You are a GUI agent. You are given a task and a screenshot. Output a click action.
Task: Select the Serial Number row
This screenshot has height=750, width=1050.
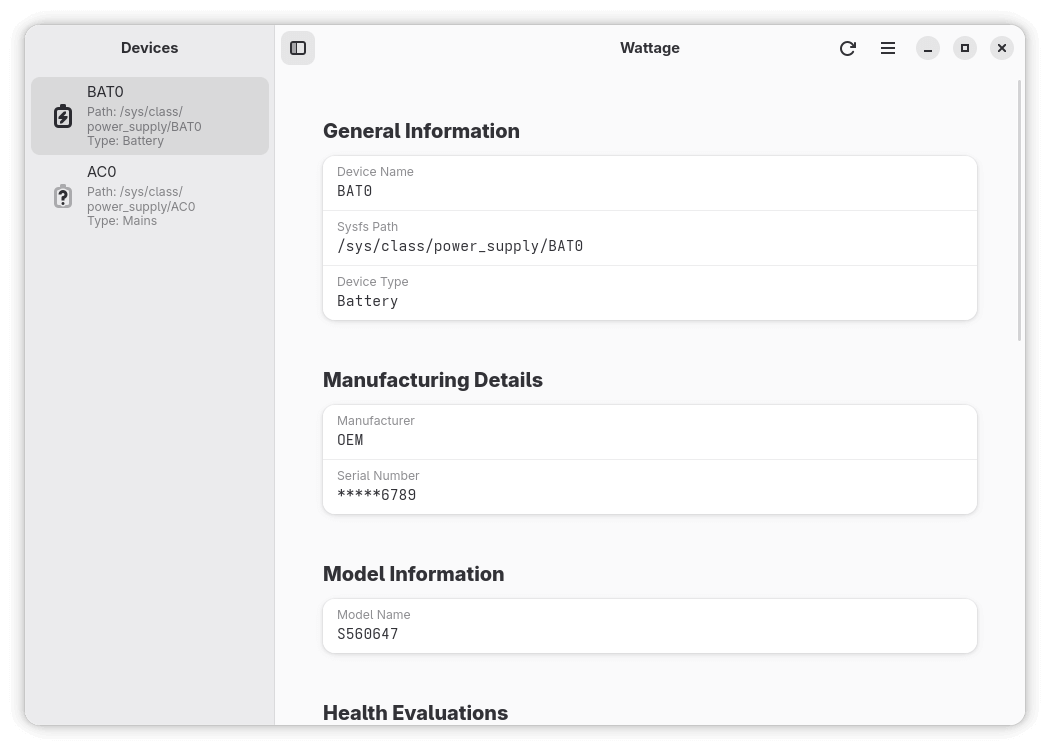pyautogui.click(x=649, y=487)
